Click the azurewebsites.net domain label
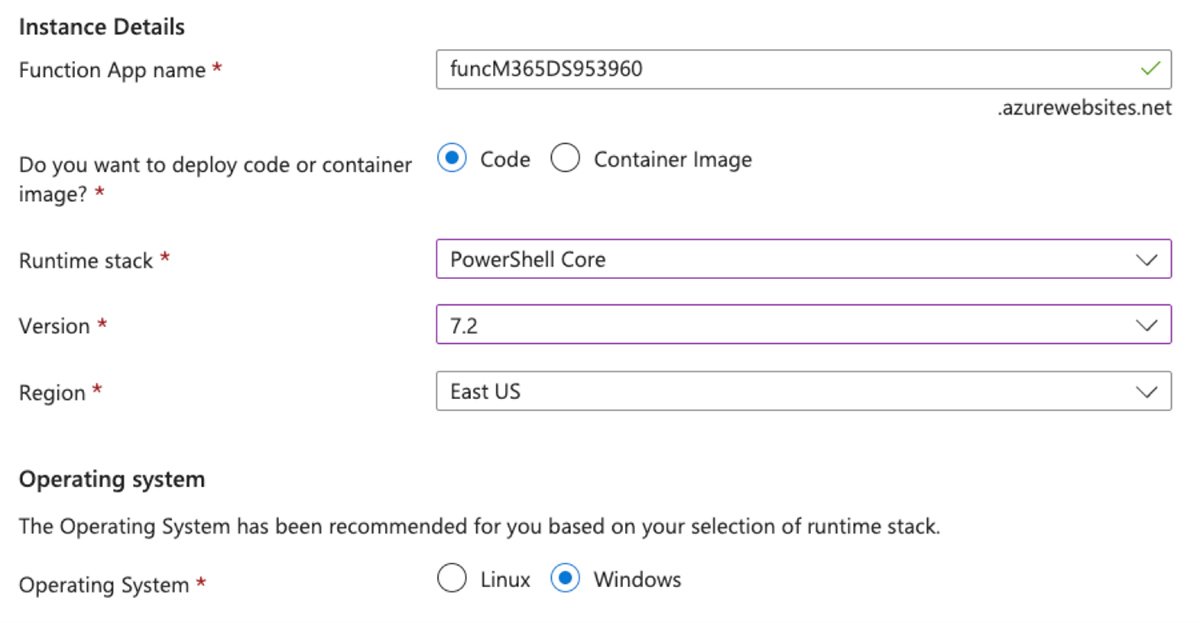1200x623 pixels. pos(1083,108)
